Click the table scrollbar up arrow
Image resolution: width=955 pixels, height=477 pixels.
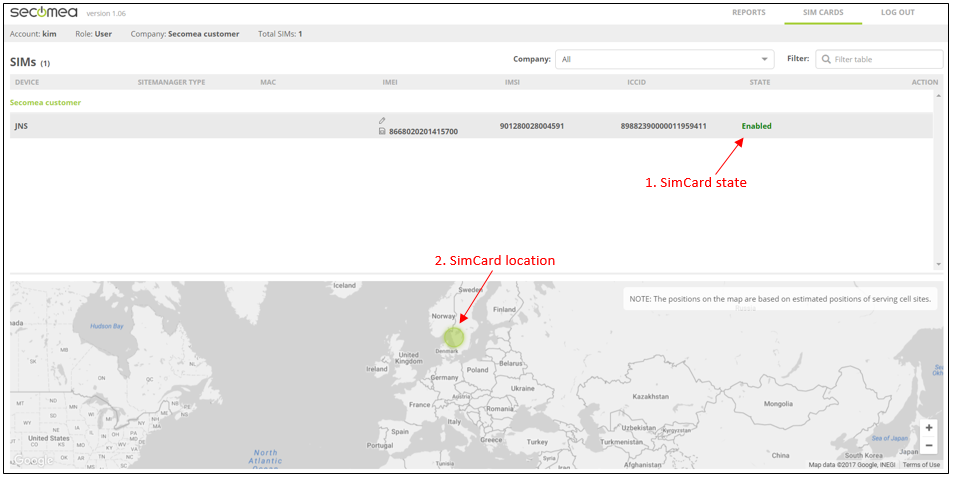coord(938,96)
